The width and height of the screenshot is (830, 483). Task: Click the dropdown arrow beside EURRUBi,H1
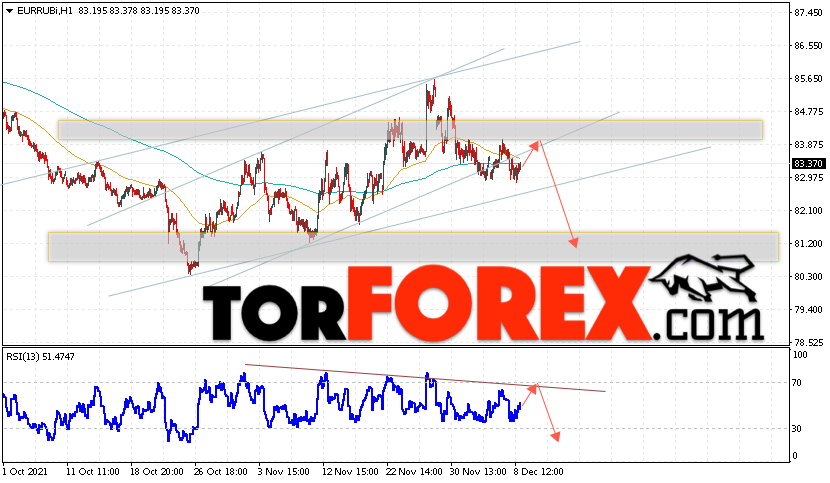[9, 11]
